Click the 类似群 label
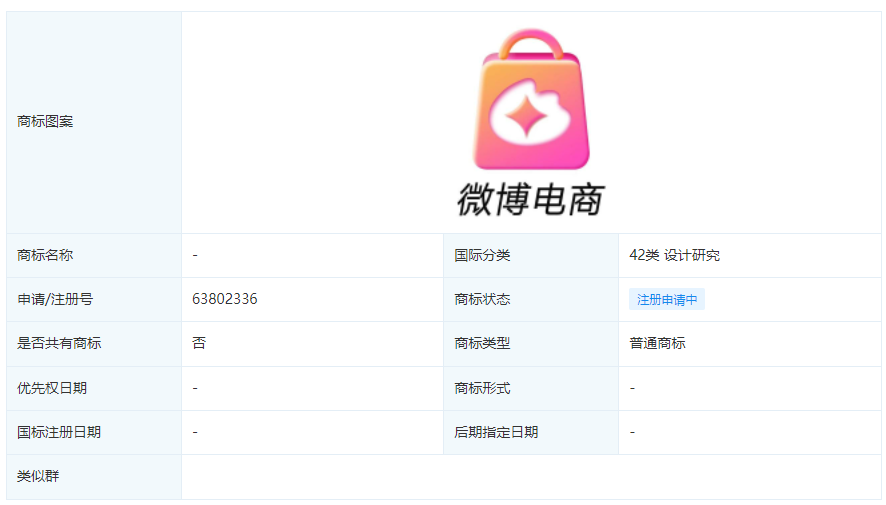Image resolution: width=886 pixels, height=505 pixels. (38, 476)
